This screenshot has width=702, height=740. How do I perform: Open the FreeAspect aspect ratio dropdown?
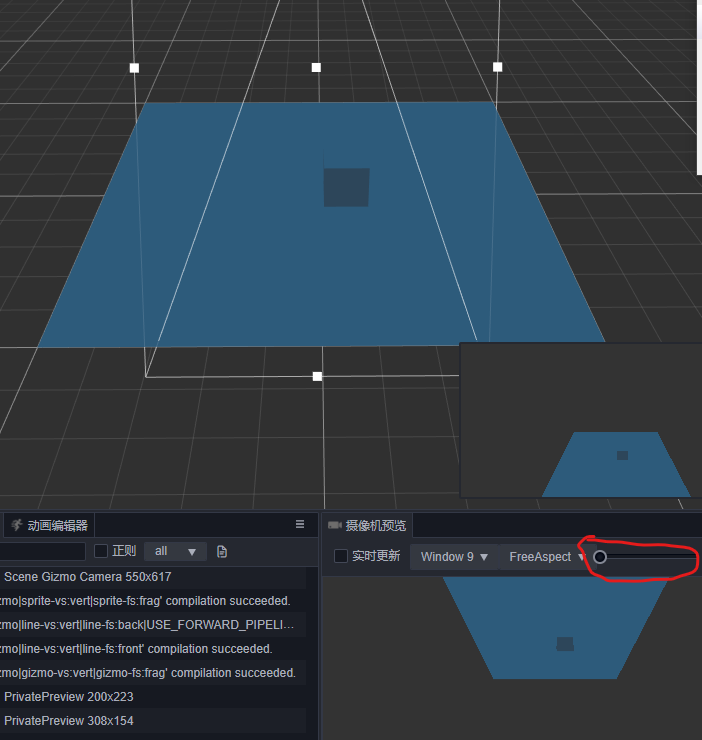pos(545,557)
